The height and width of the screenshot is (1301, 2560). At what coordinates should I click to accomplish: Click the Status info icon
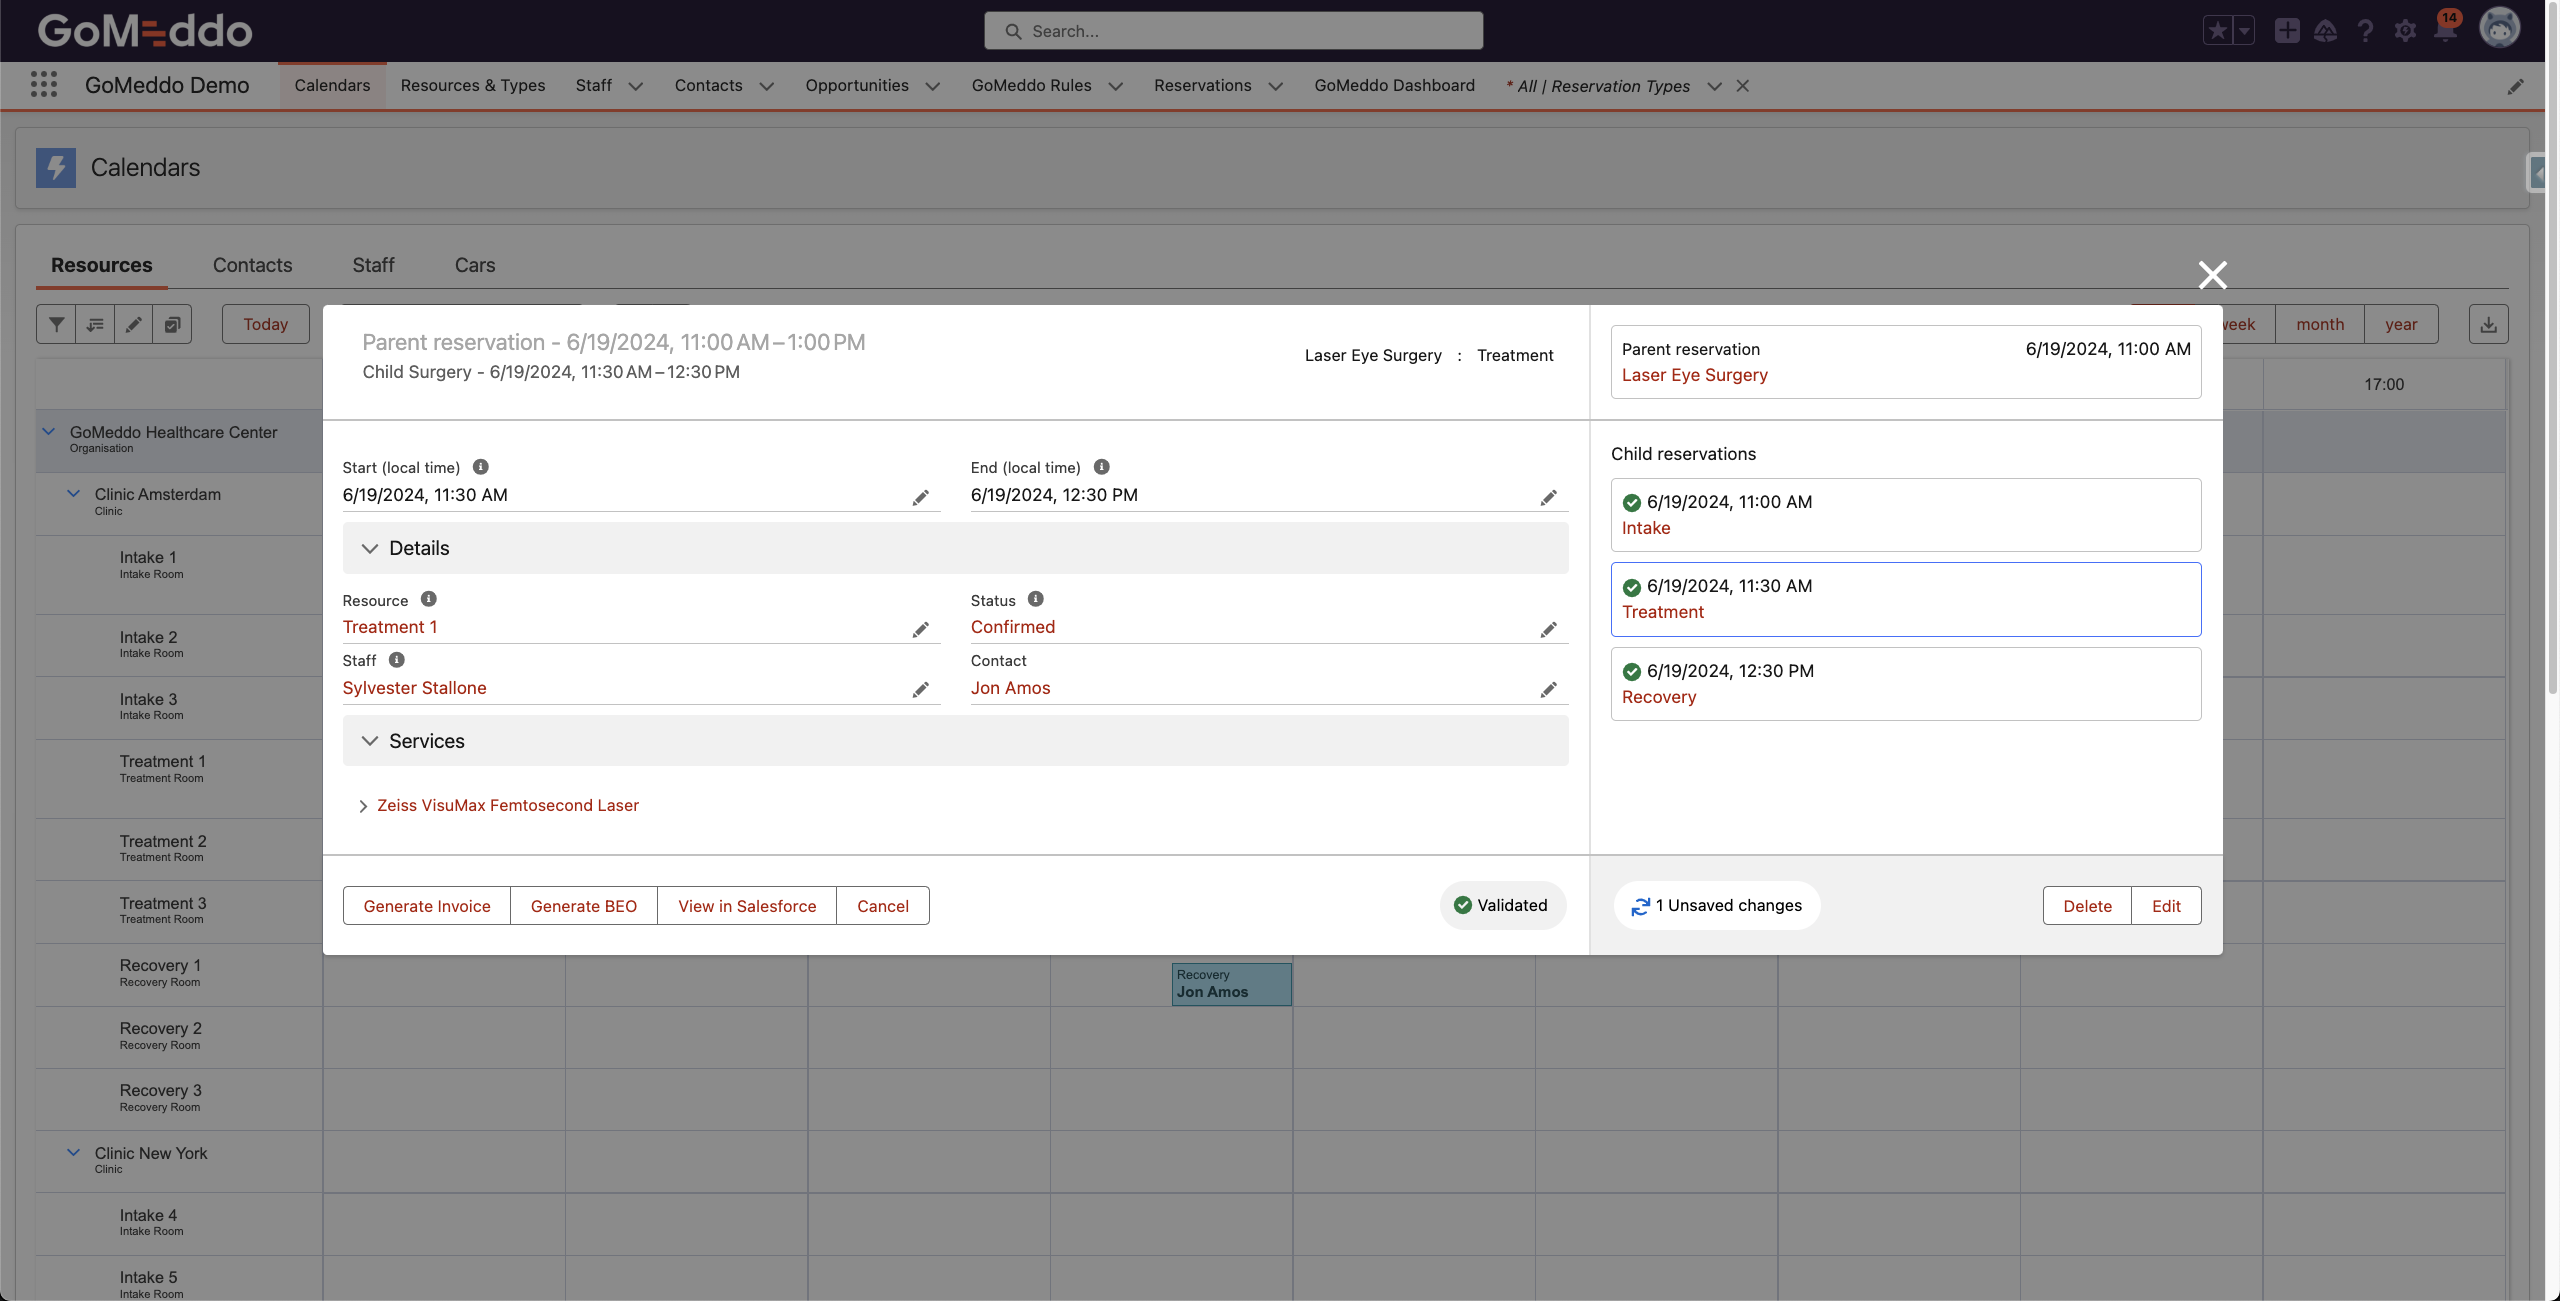pos(1035,599)
